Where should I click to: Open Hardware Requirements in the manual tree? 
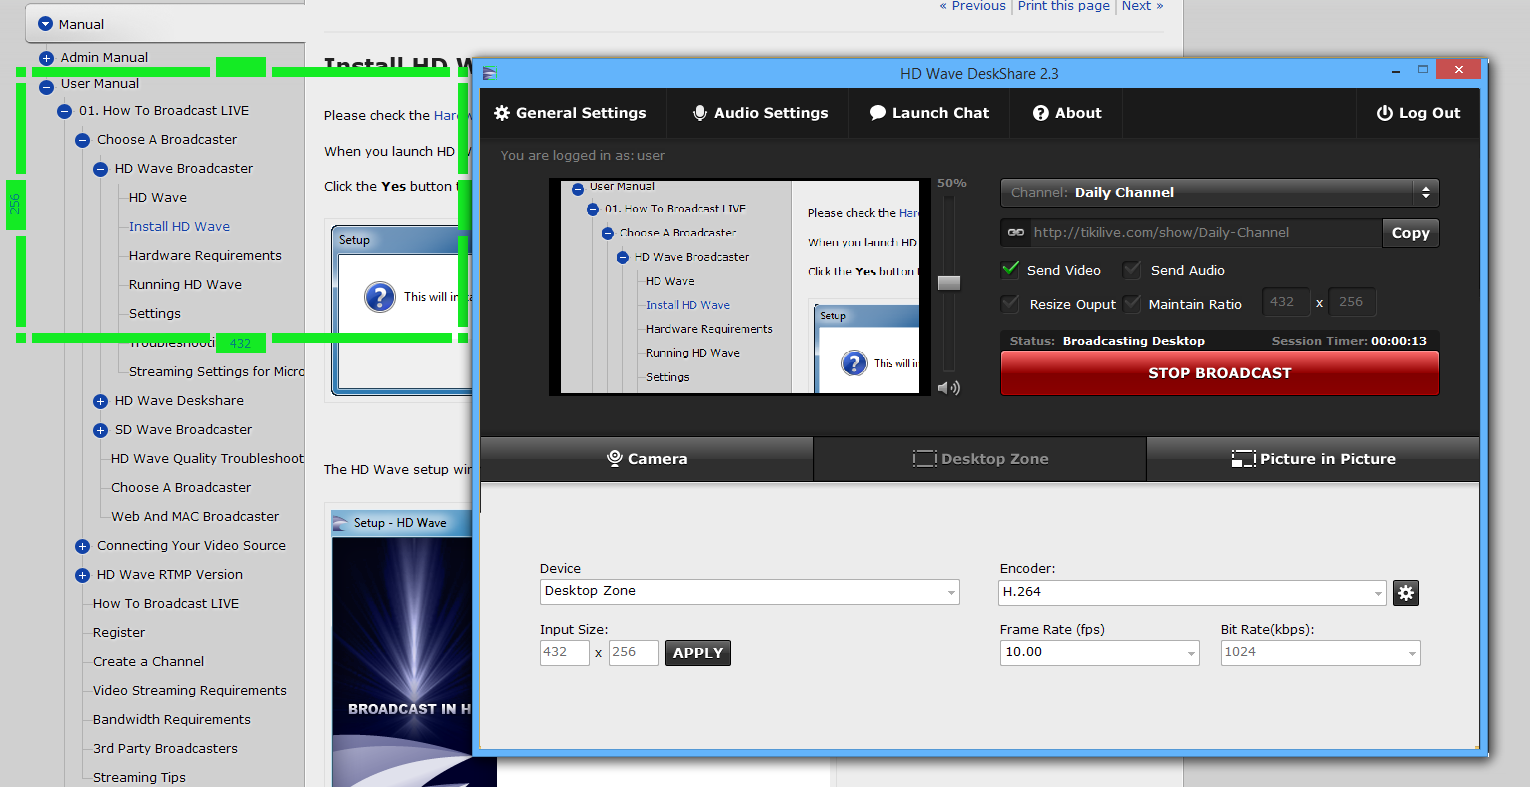[x=205, y=256]
